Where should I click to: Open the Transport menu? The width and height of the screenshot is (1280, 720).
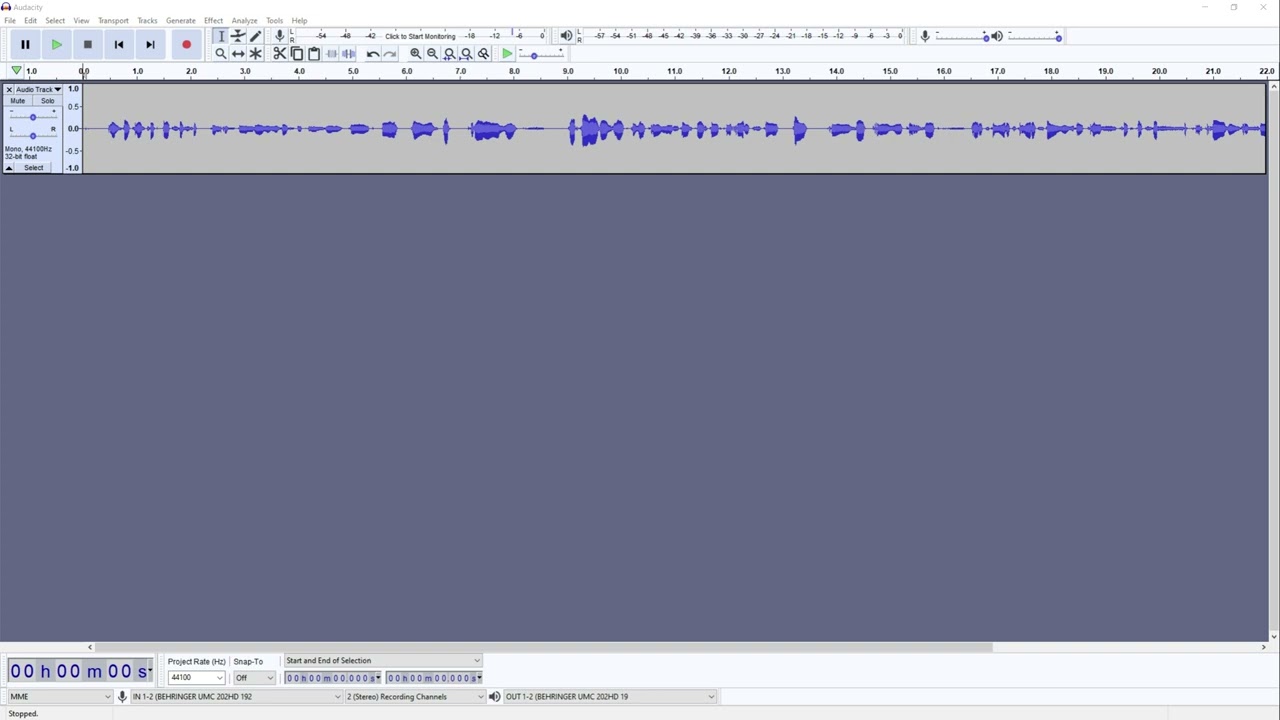point(113,20)
